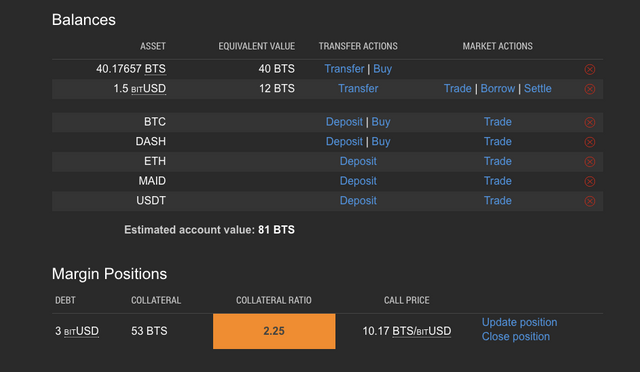Click red X icon for USDT row
This screenshot has height=372, width=640.
589,201
